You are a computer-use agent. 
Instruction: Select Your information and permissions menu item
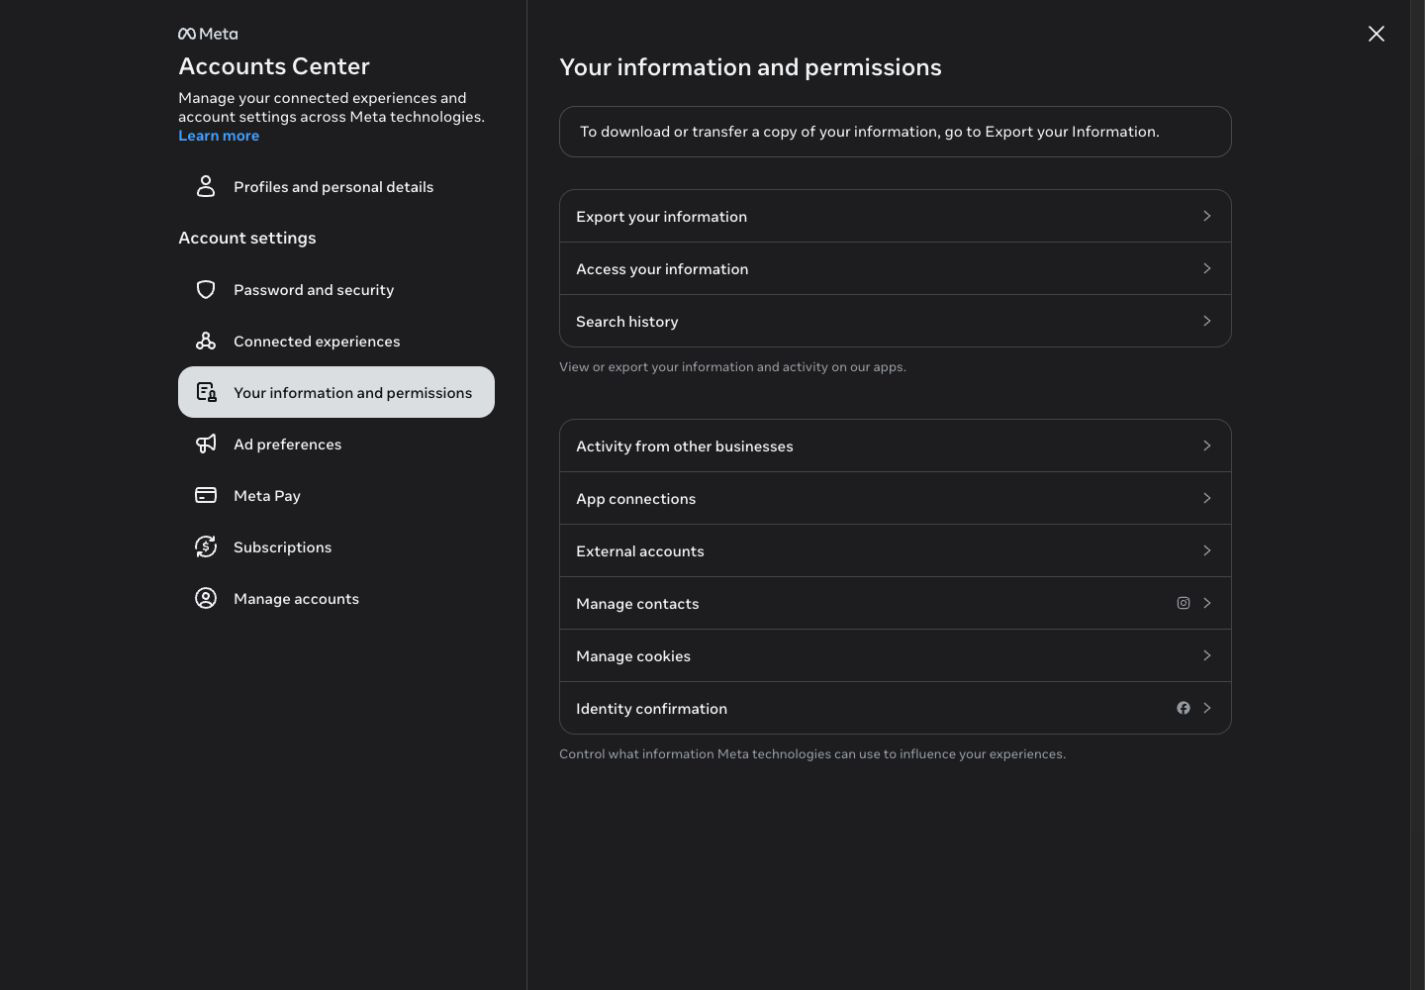(336, 392)
